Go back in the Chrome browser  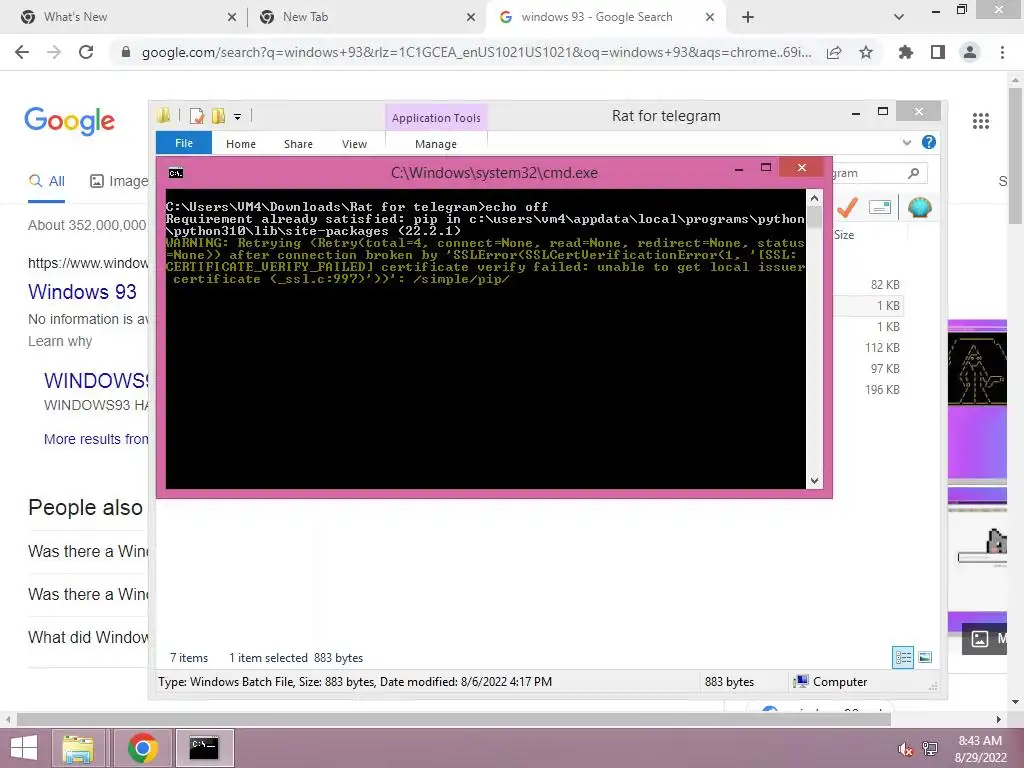point(22,52)
